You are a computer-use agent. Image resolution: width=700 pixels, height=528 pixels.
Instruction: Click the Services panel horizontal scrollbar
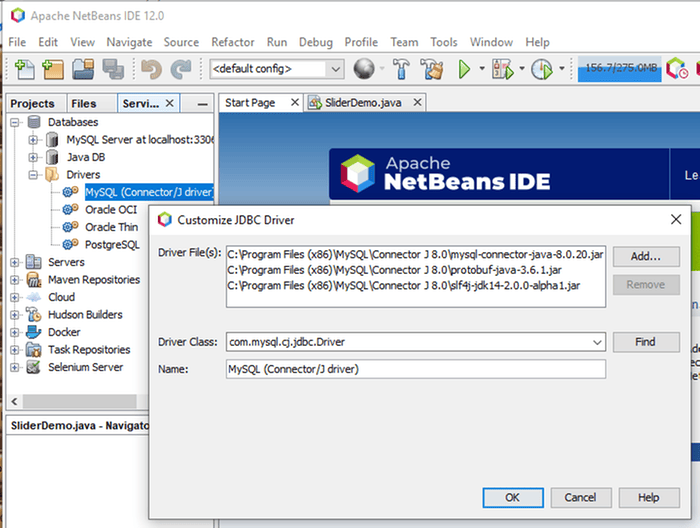click(x=79, y=401)
